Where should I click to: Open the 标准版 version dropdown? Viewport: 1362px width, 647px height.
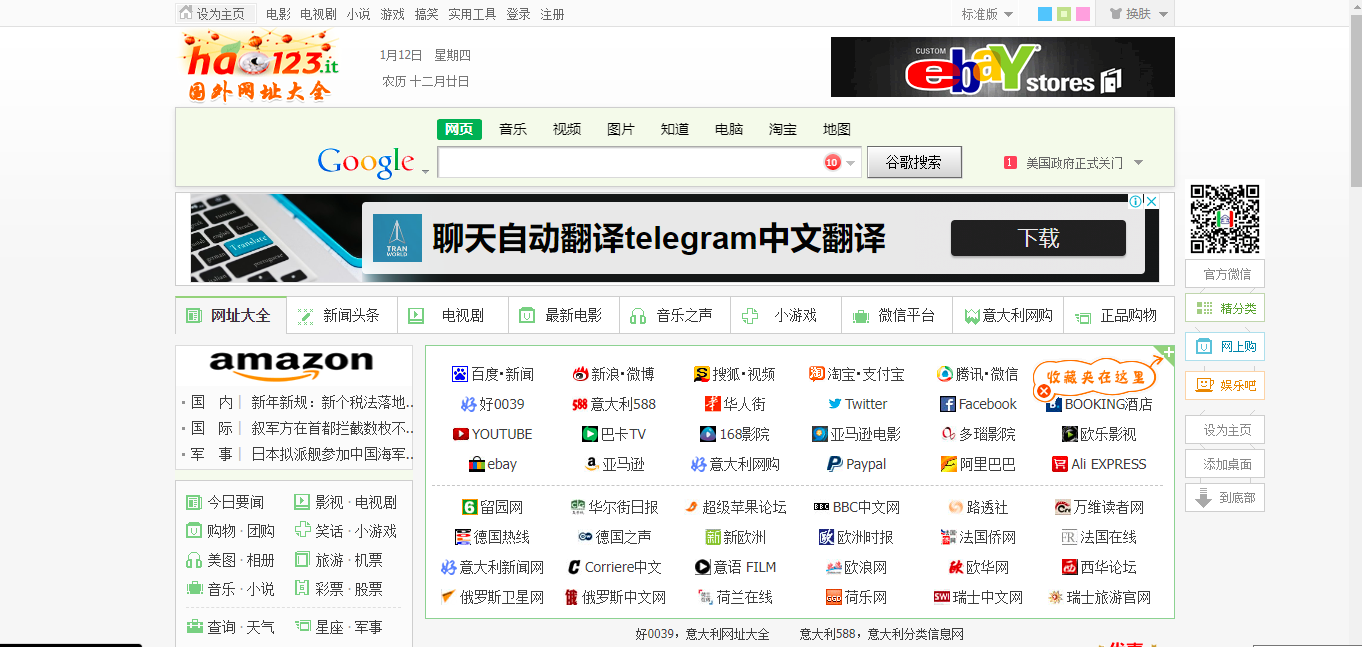(987, 14)
